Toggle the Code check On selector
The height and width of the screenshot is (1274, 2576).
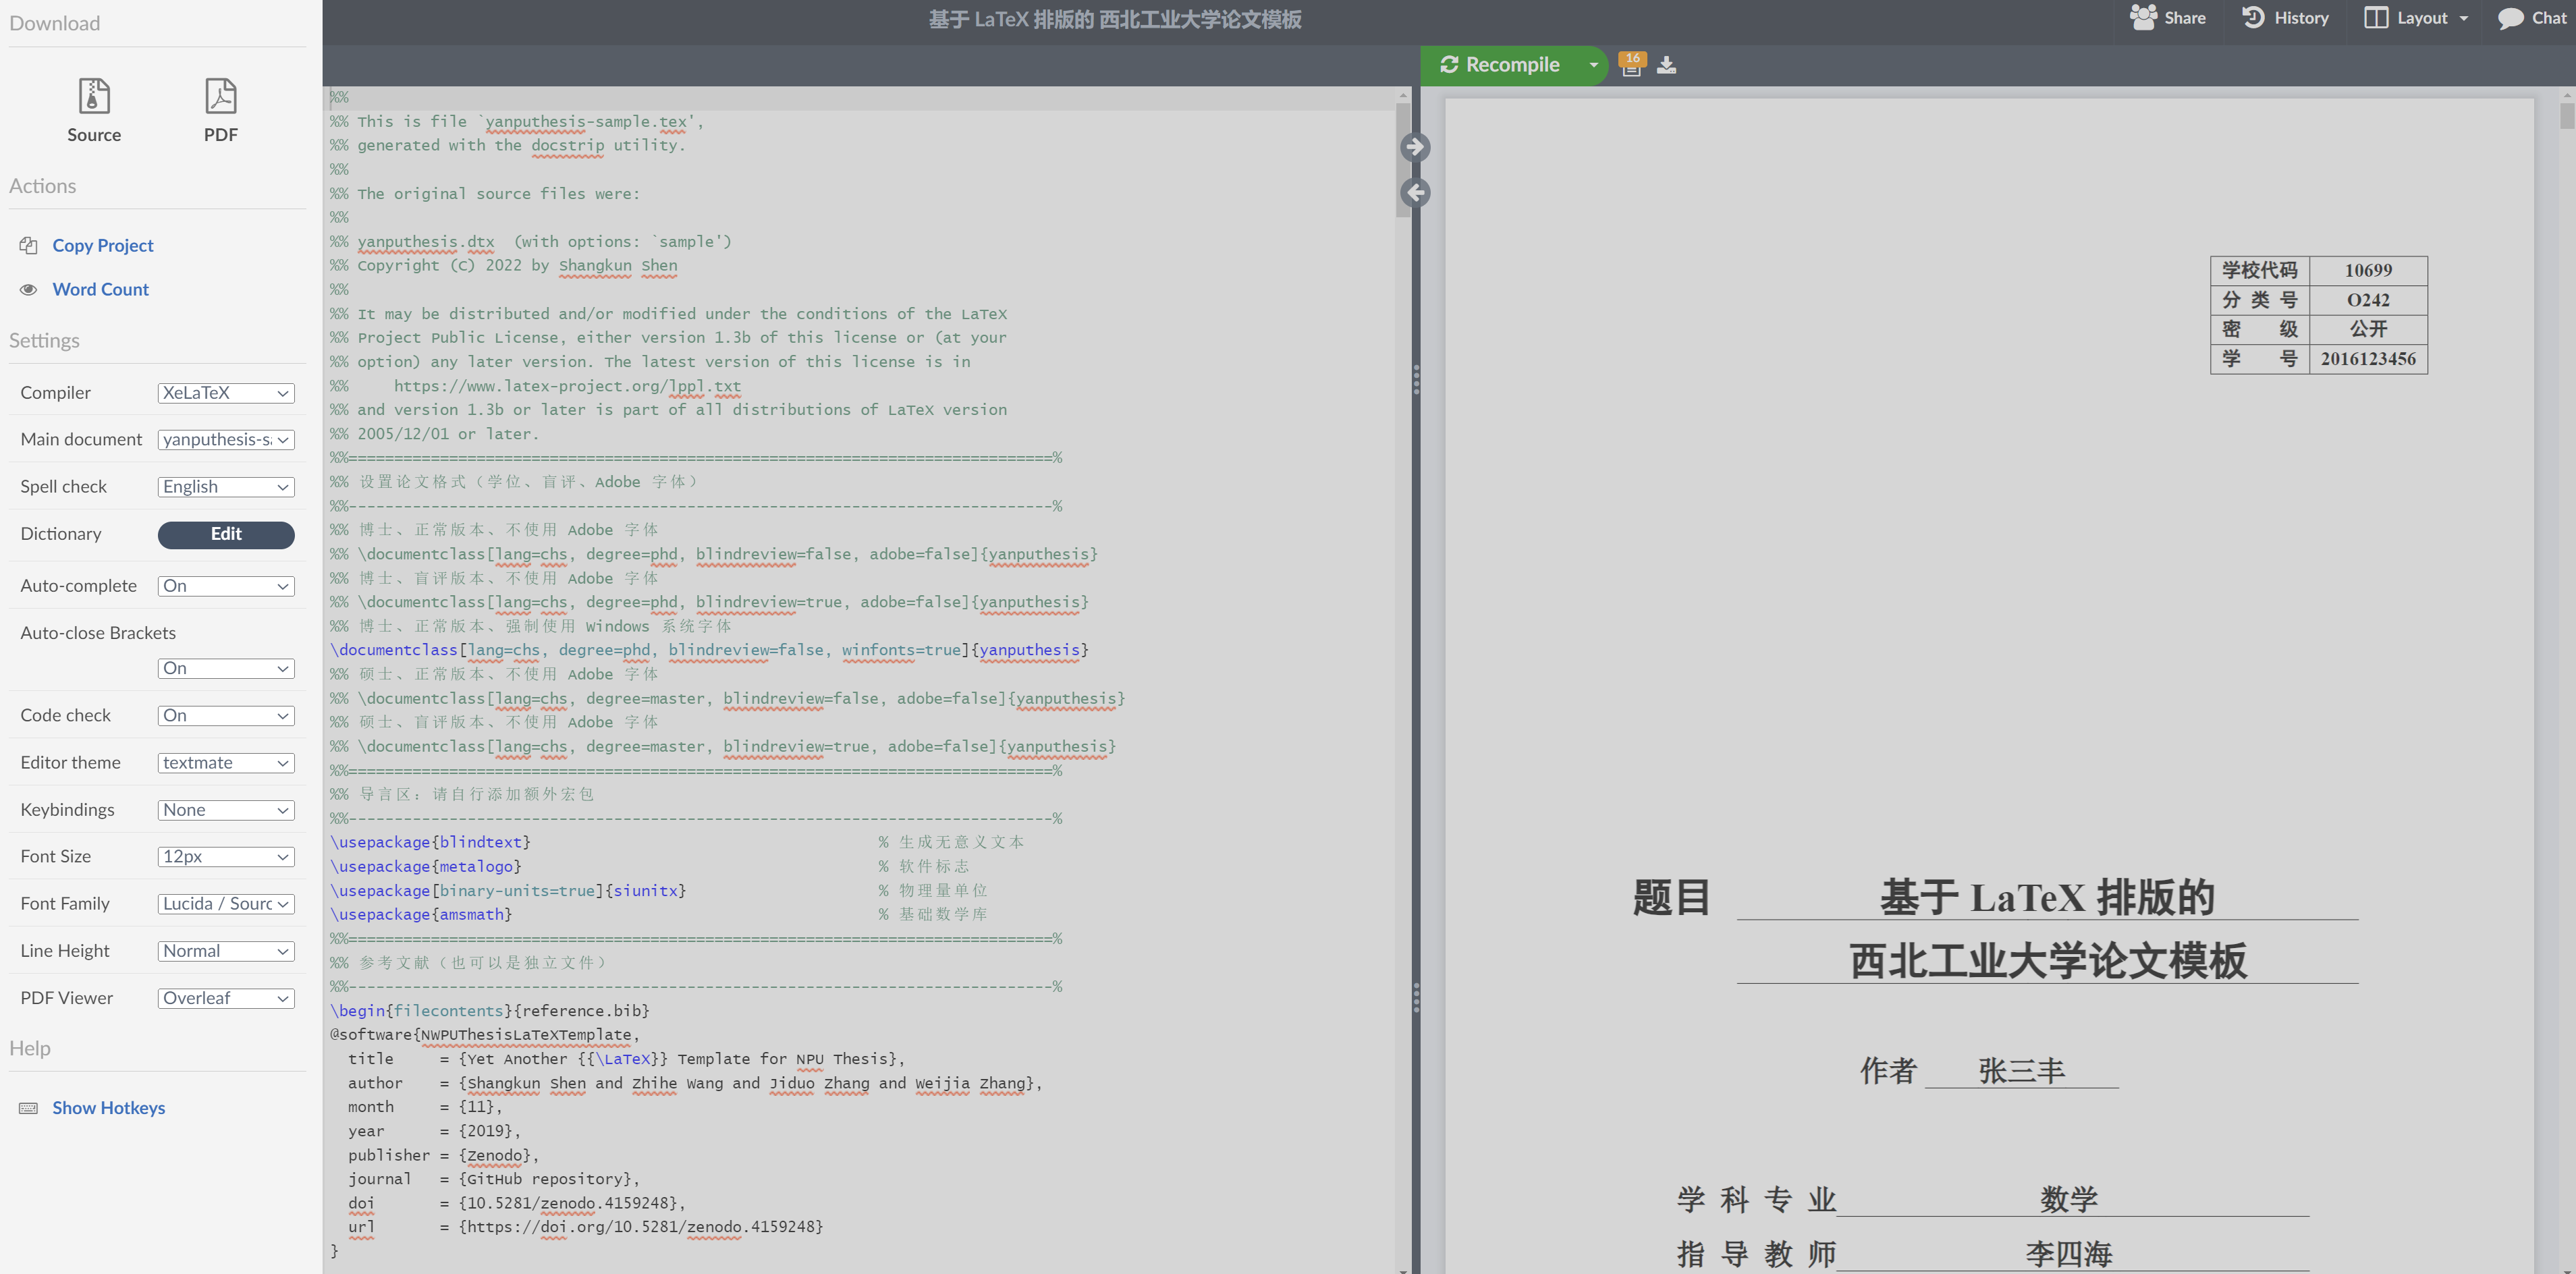226,715
